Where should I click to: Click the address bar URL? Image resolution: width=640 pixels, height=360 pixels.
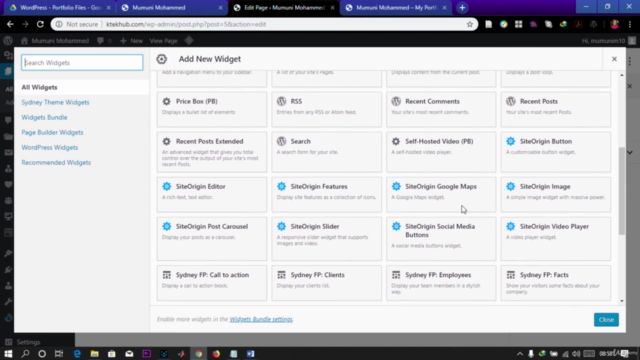186,24
